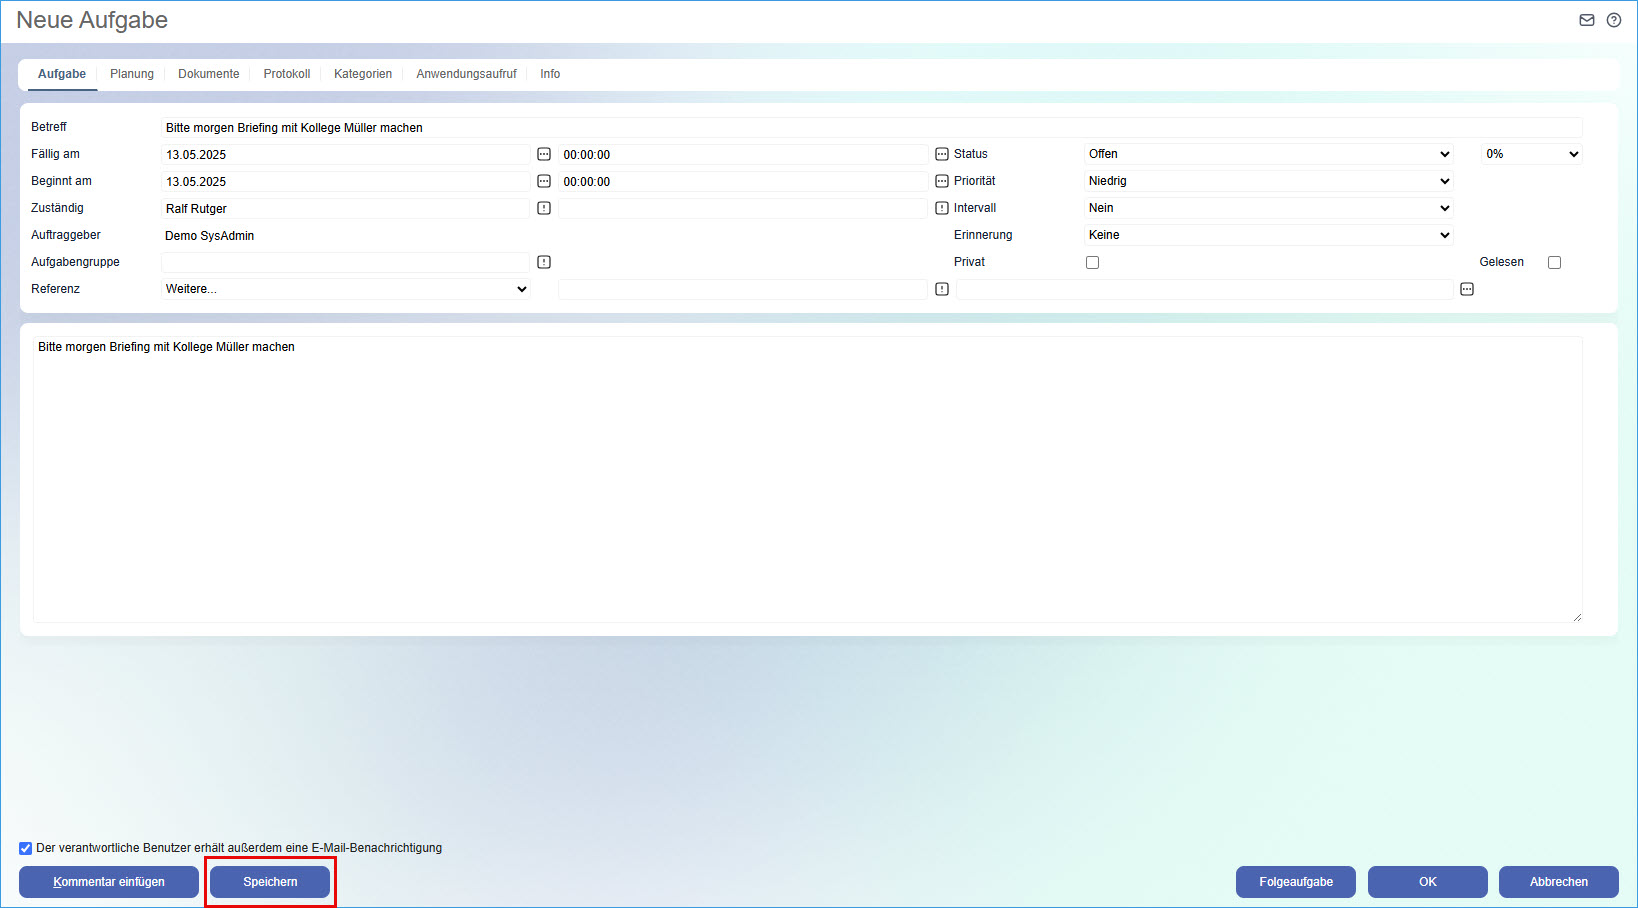Open time picker beside Fällig am time
The height and width of the screenshot is (908, 1638).
point(942,154)
